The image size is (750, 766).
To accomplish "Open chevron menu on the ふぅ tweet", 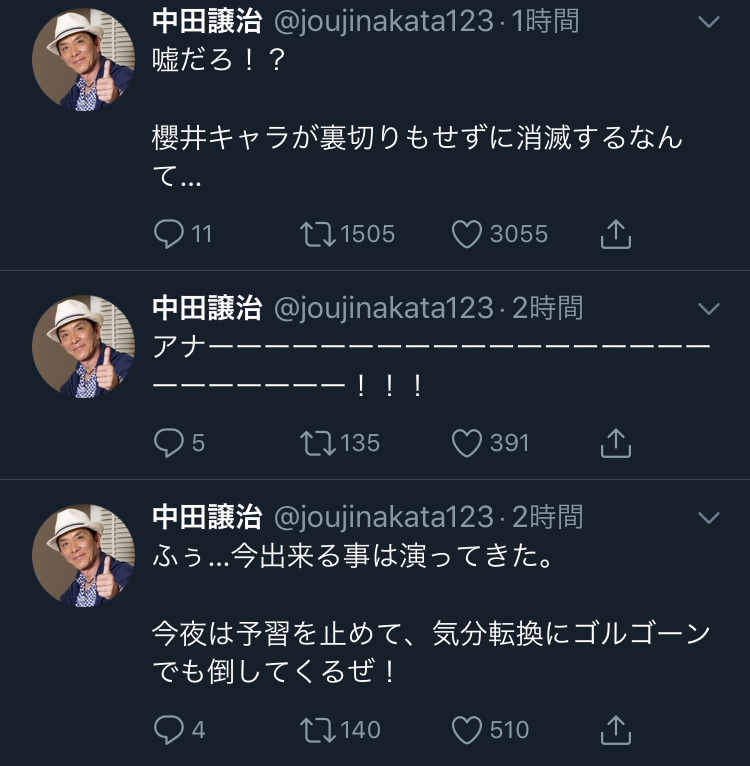I will (708, 517).
